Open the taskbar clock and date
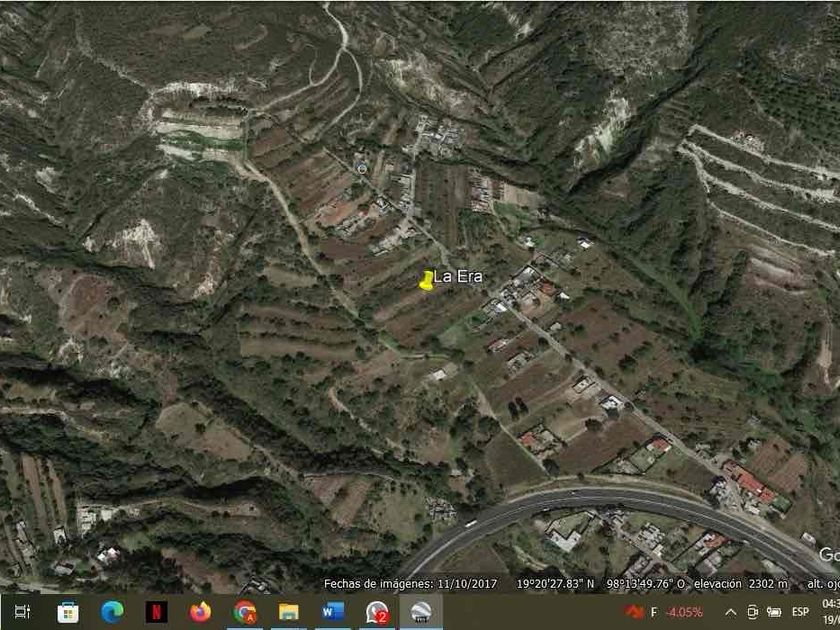 [x=830, y=611]
